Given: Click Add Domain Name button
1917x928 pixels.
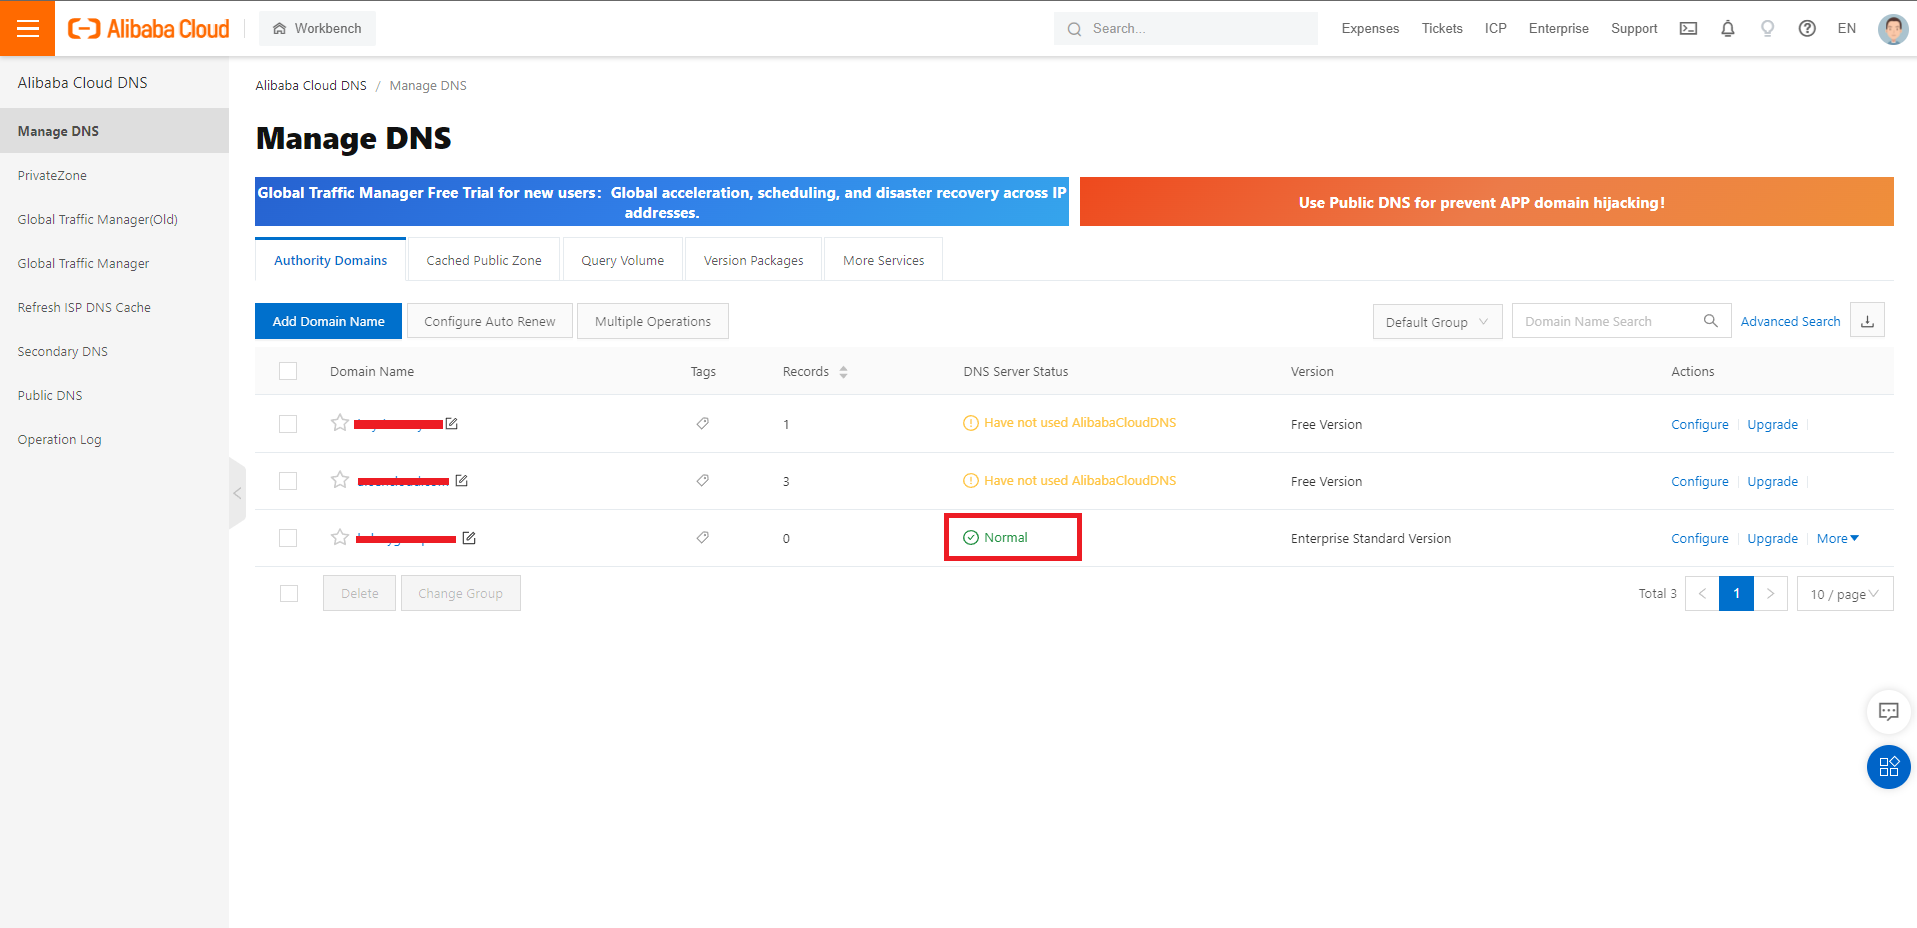Looking at the screenshot, I should pyautogui.click(x=328, y=321).
